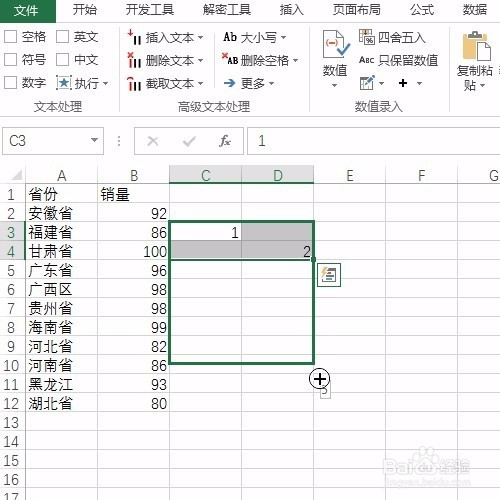
Task: Select column A header
Action: [61, 175]
